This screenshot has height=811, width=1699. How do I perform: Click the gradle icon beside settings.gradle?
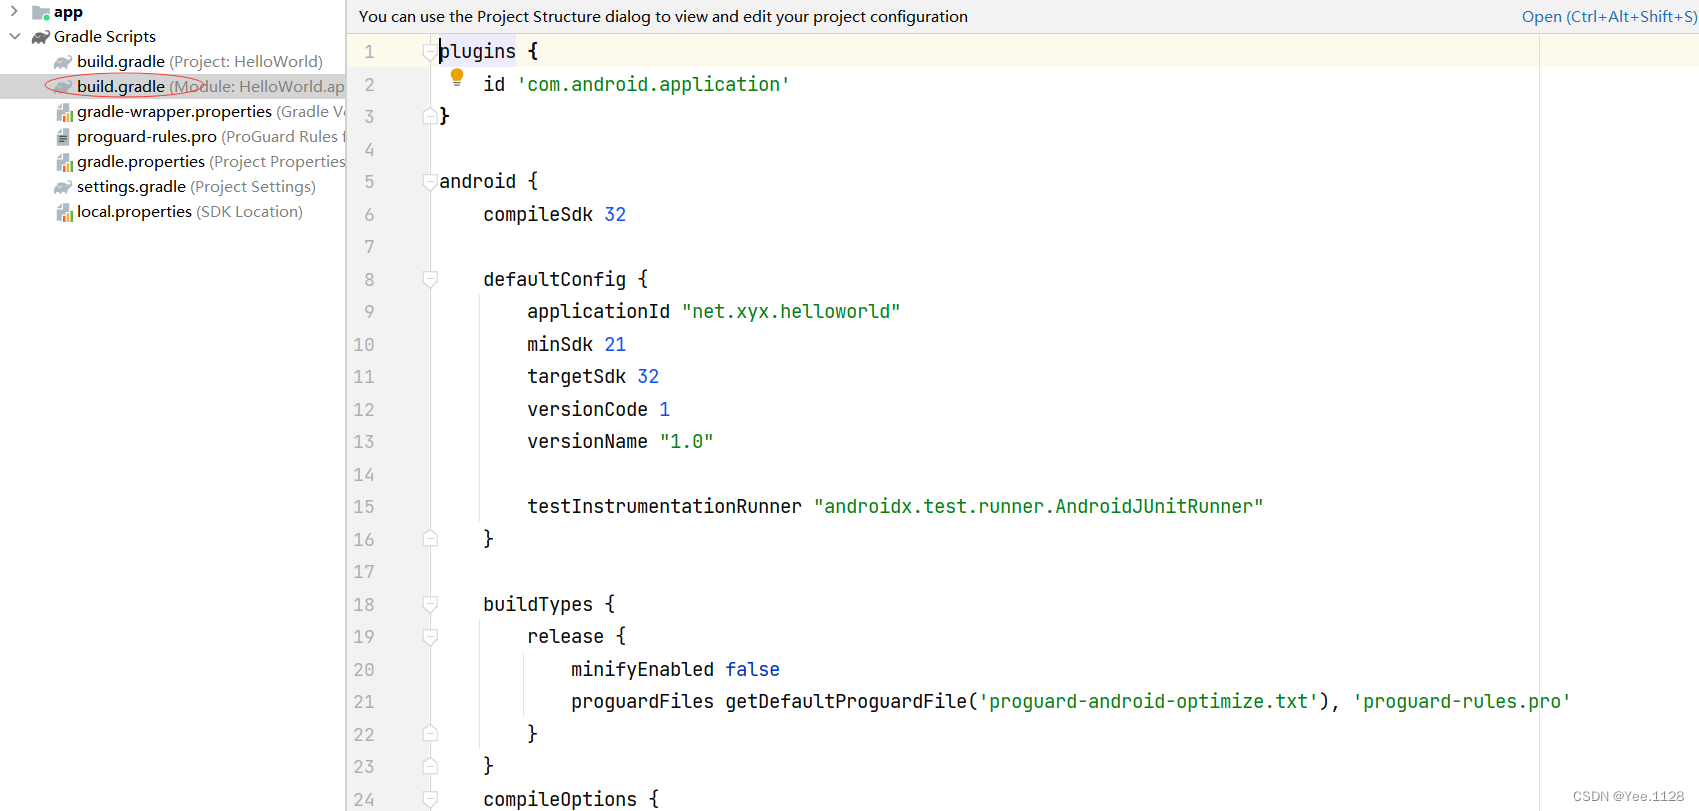(x=63, y=187)
